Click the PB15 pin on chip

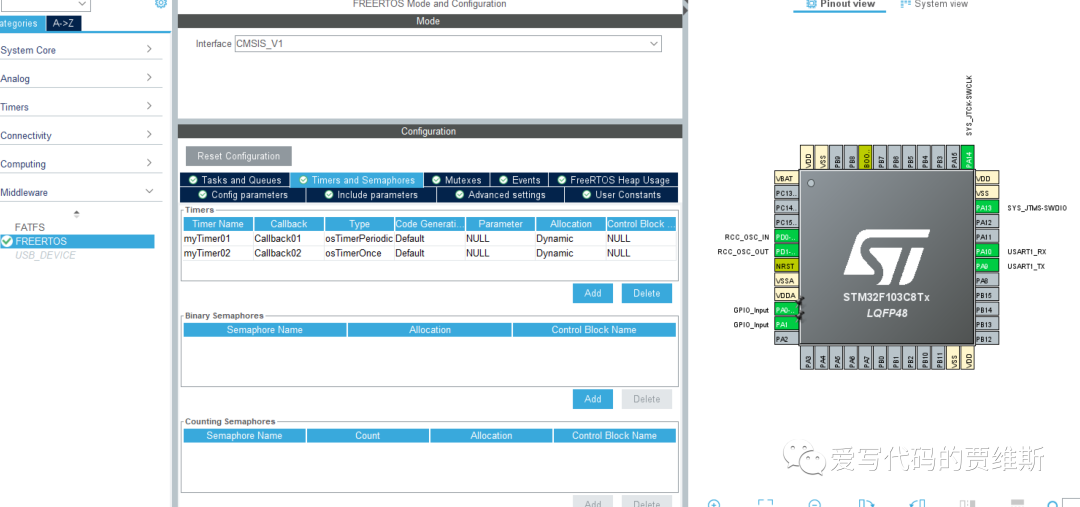(x=987, y=295)
